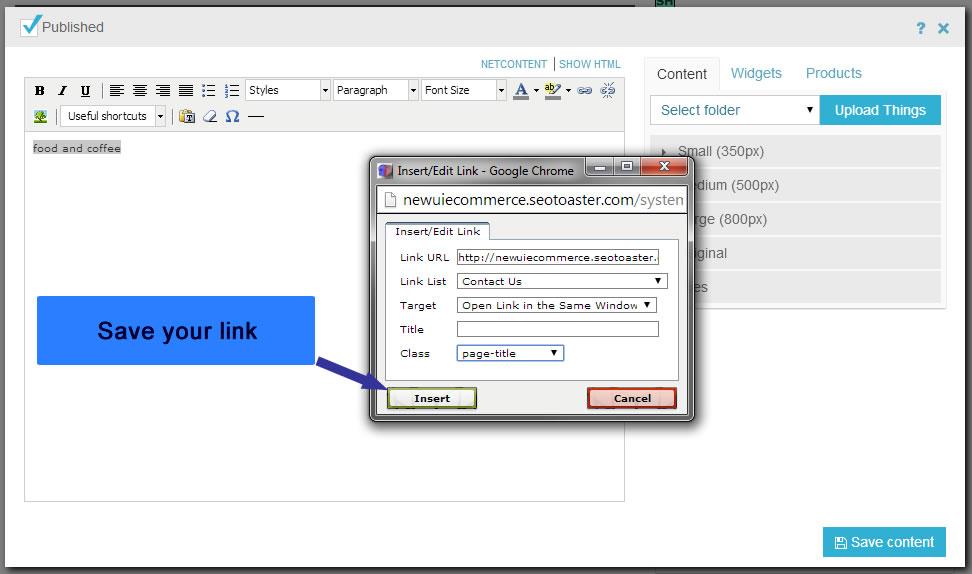Click the unlink icon in toolbar
972x574 pixels.
pyautogui.click(x=608, y=90)
